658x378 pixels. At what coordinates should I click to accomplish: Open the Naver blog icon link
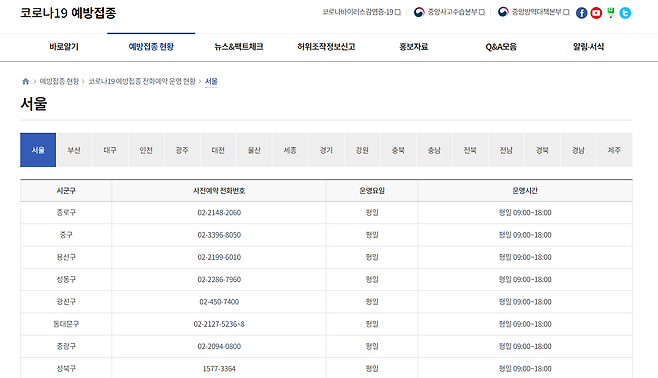point(611,13)
